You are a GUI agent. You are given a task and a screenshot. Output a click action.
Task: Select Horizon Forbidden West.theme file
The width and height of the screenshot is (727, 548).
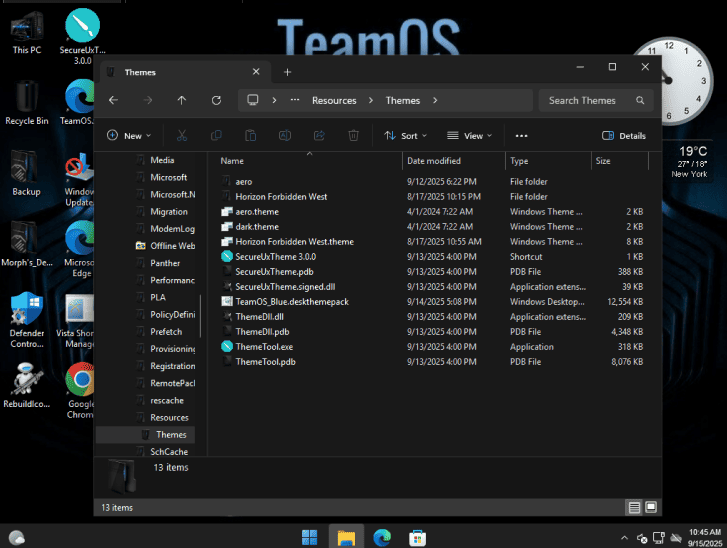294,242
